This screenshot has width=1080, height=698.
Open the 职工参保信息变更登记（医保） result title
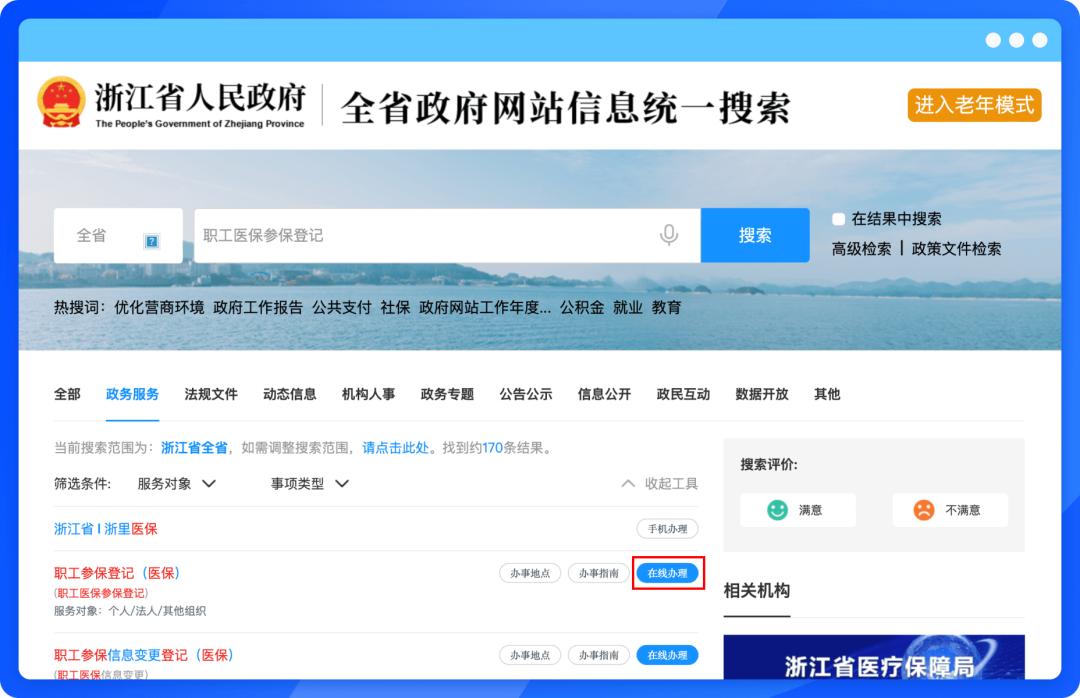(x=143, y=655)
